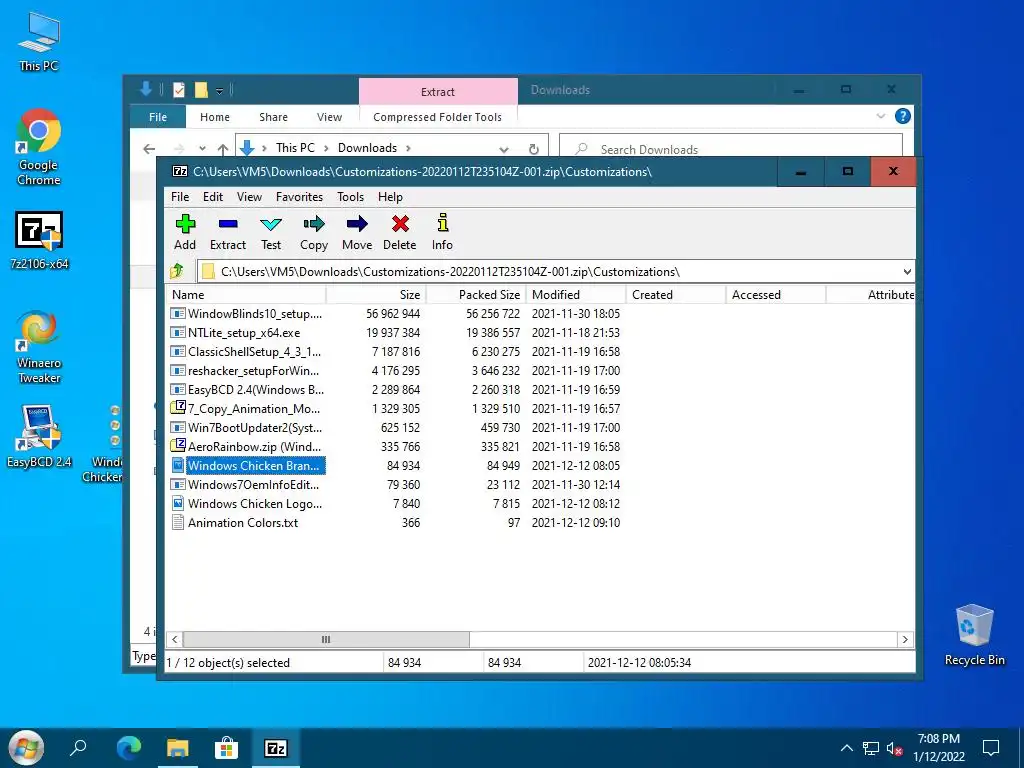
Task: Open Explorer's View ribbon tab
Action: pos(329,117)
